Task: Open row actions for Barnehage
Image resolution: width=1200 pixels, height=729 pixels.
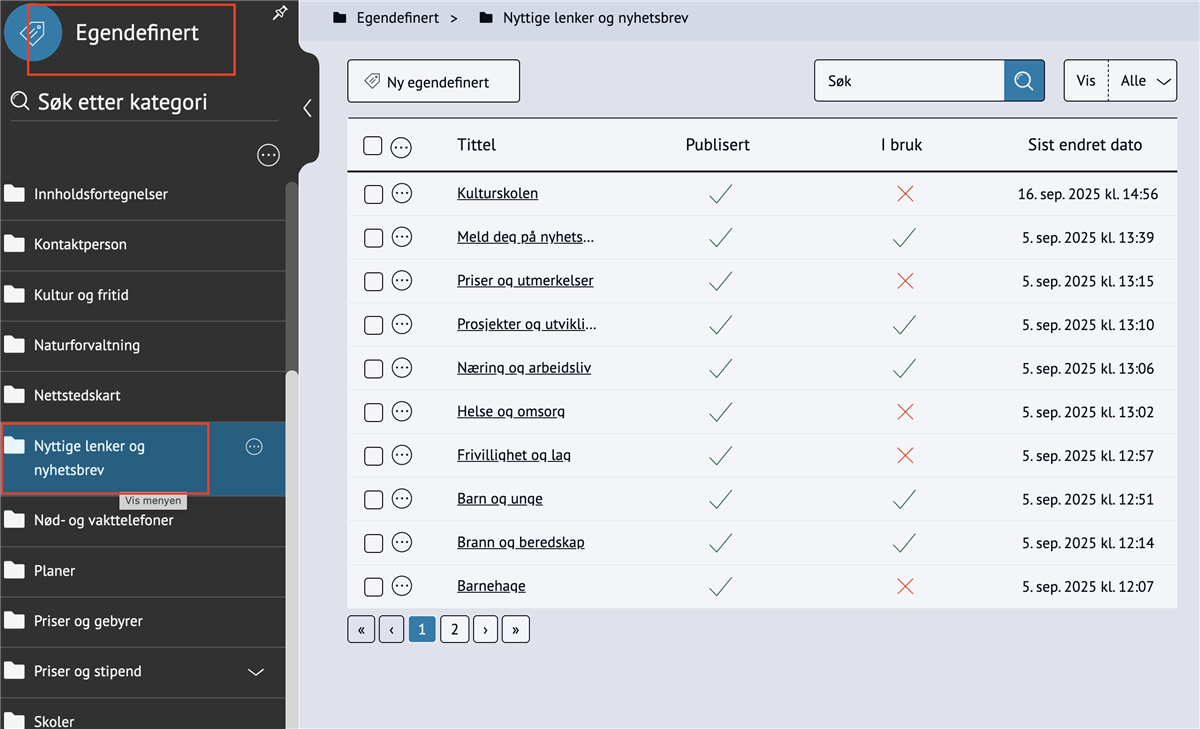Action: (x=402, y=586)
